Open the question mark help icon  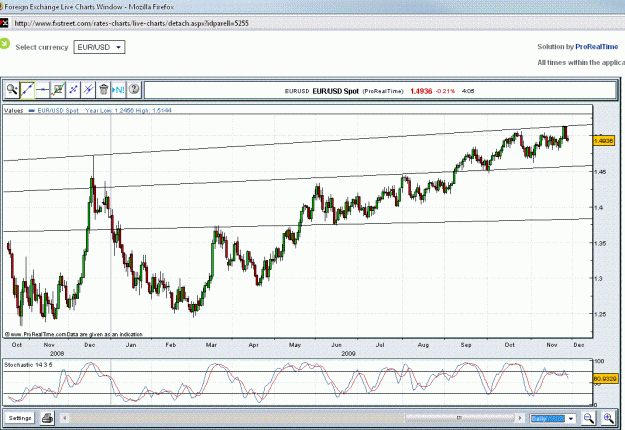134,89
